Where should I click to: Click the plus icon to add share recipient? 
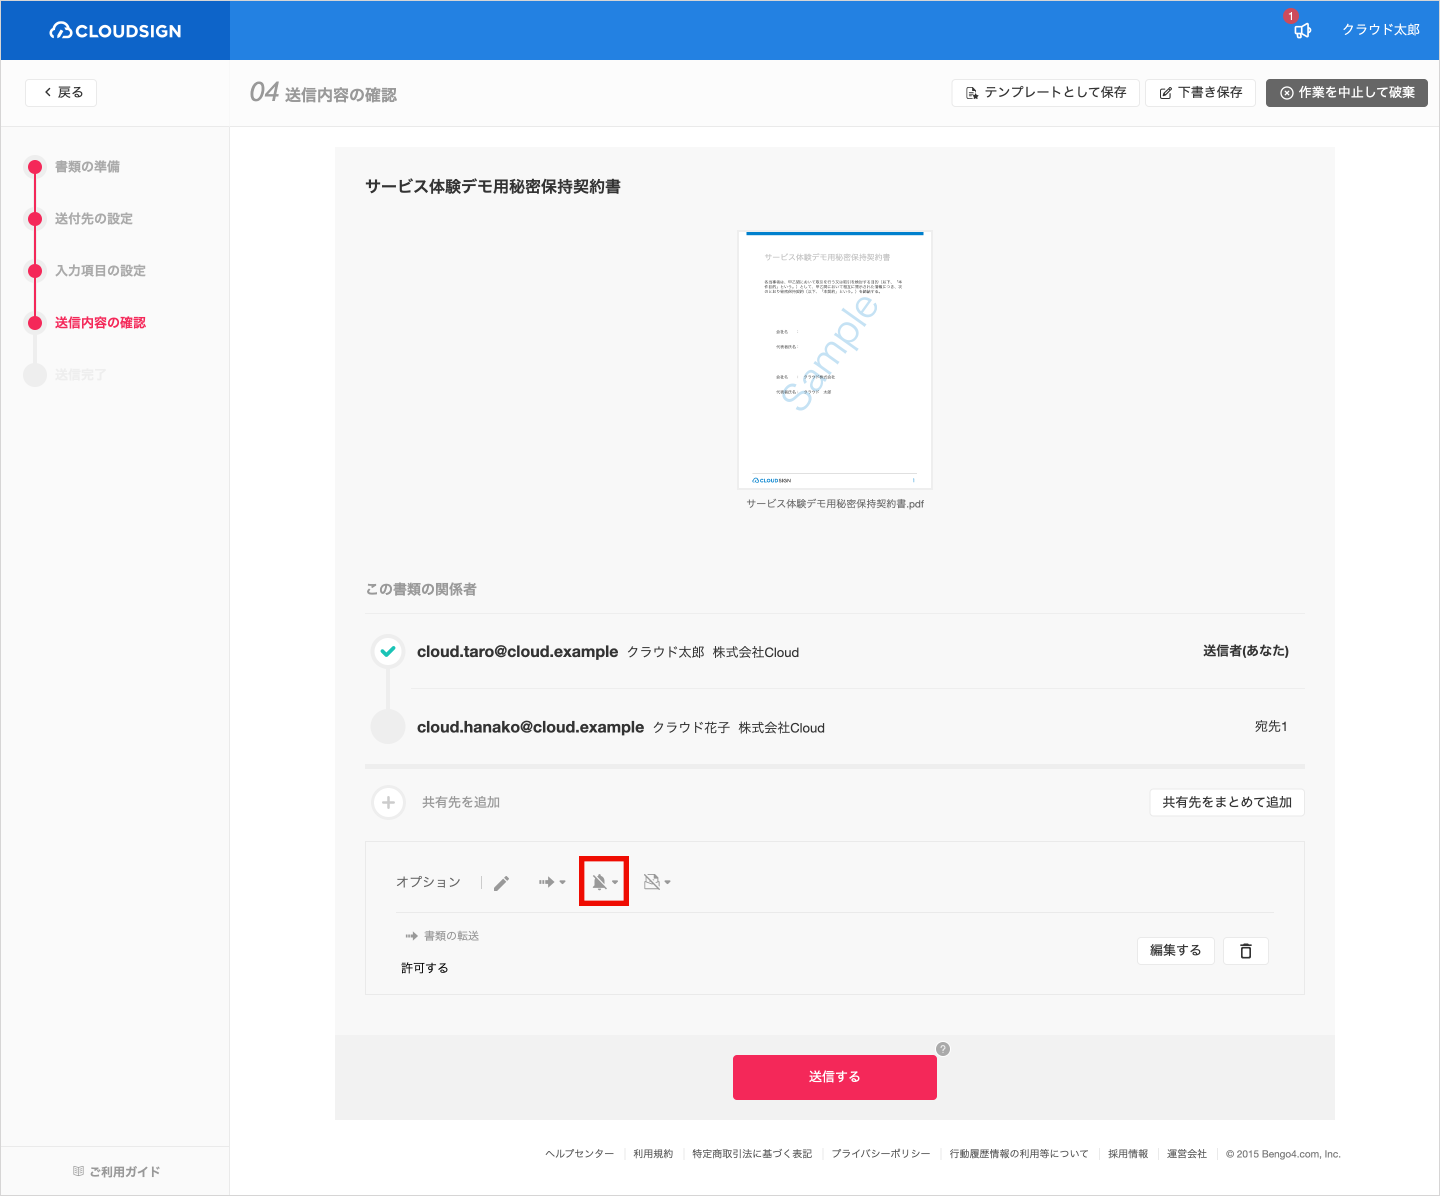(x=388, y=802)
